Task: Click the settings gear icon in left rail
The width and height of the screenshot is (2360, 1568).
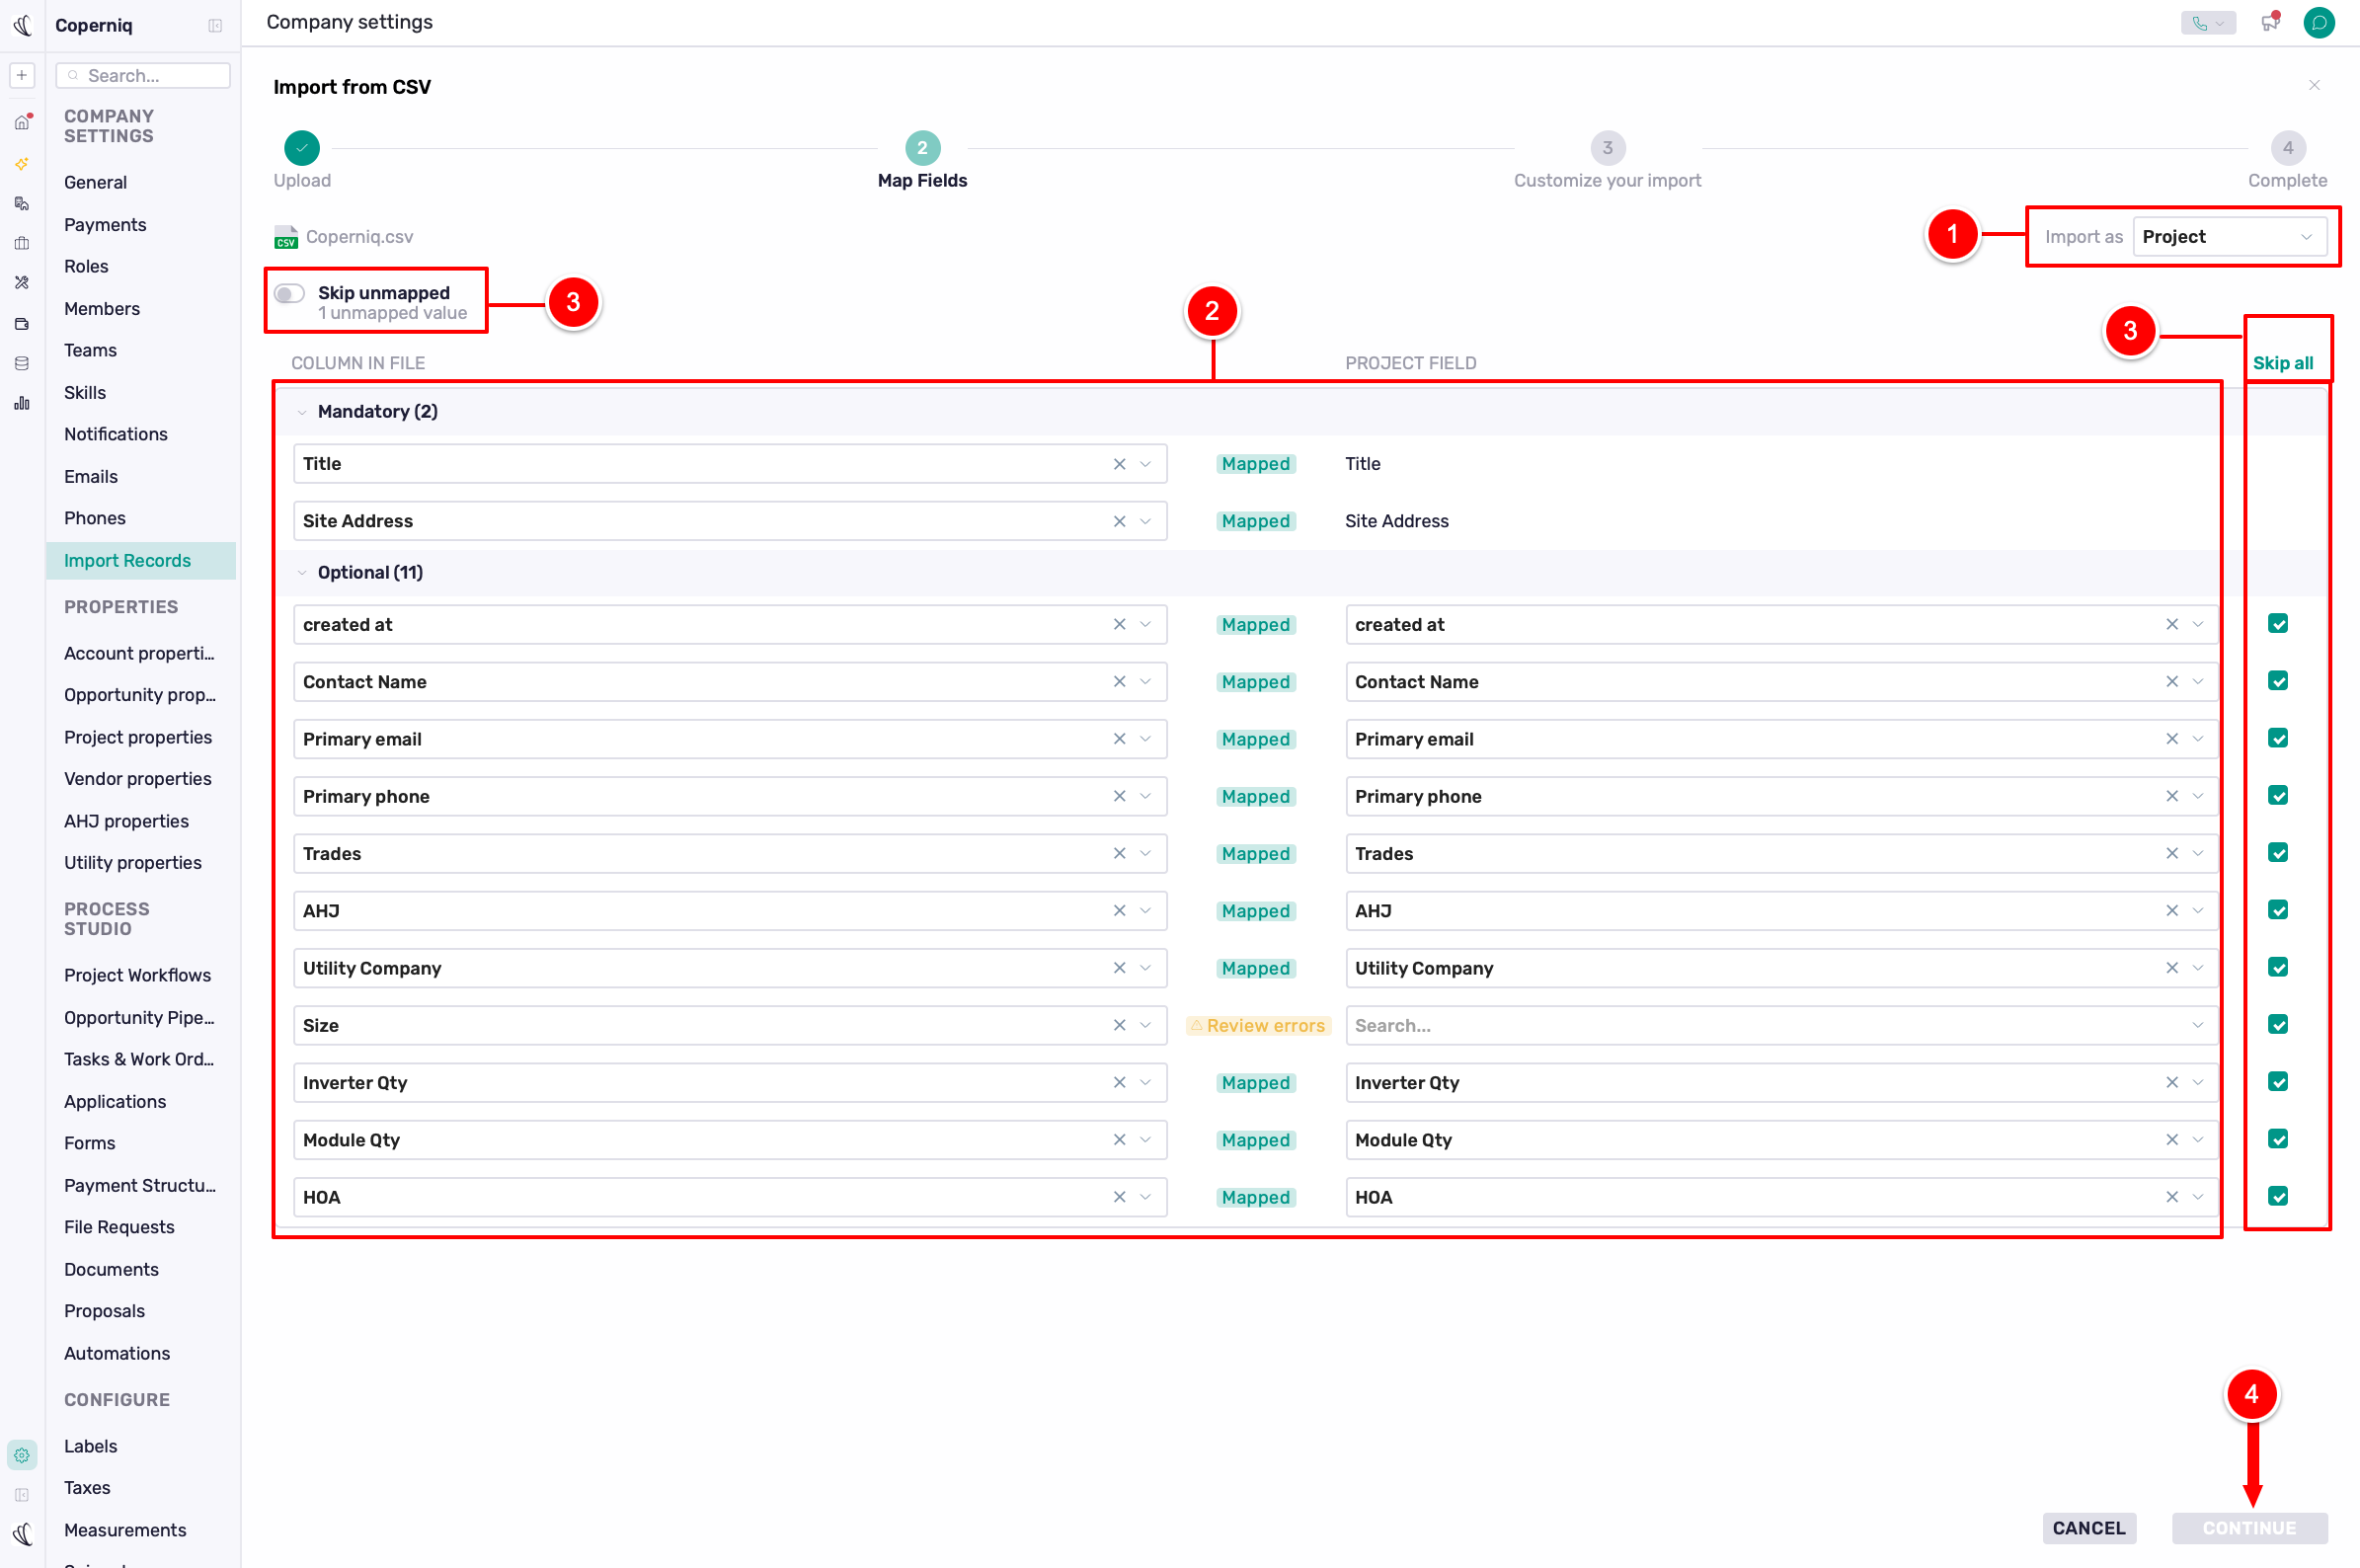Action: click(x=22, y=1455)
